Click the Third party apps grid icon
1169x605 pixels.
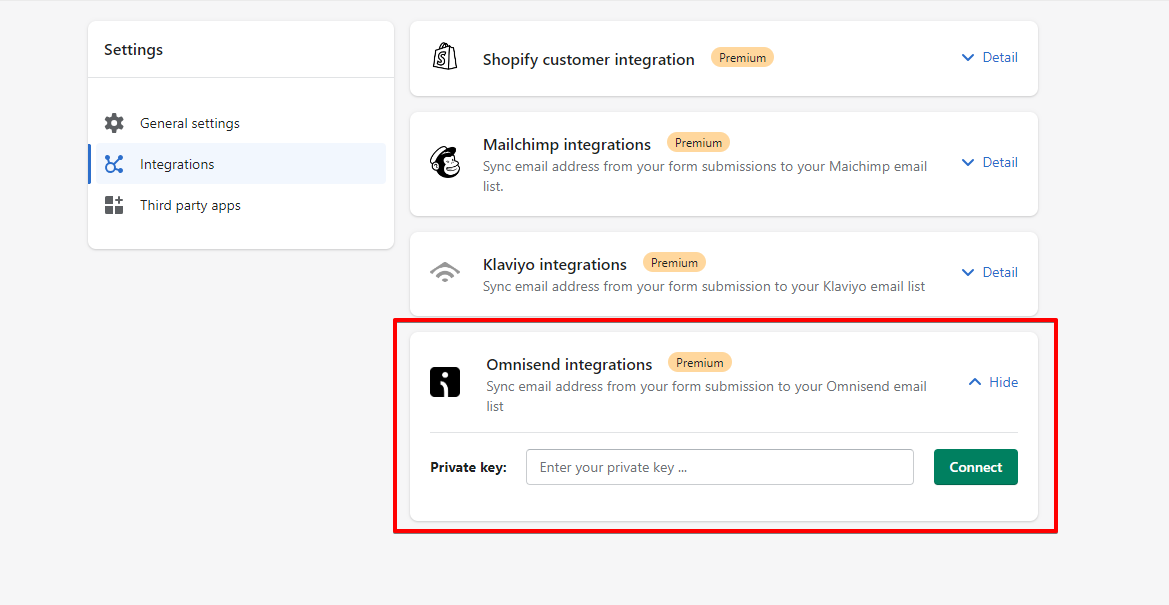point(114,205)
